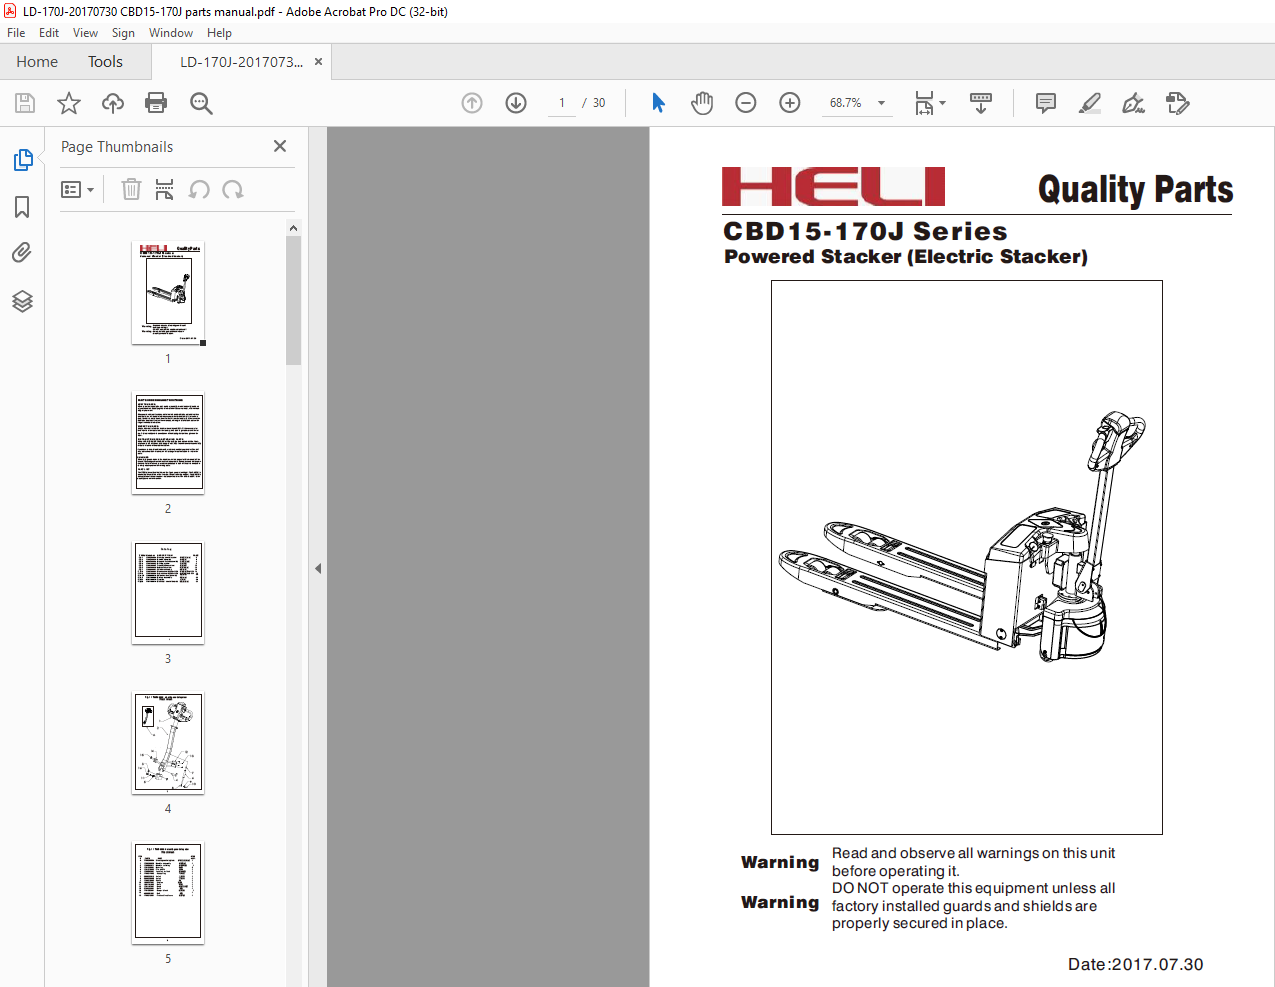This screenshot has width=1275, height=987.
Task: Open the Edit menu
Action: (49, 33)
